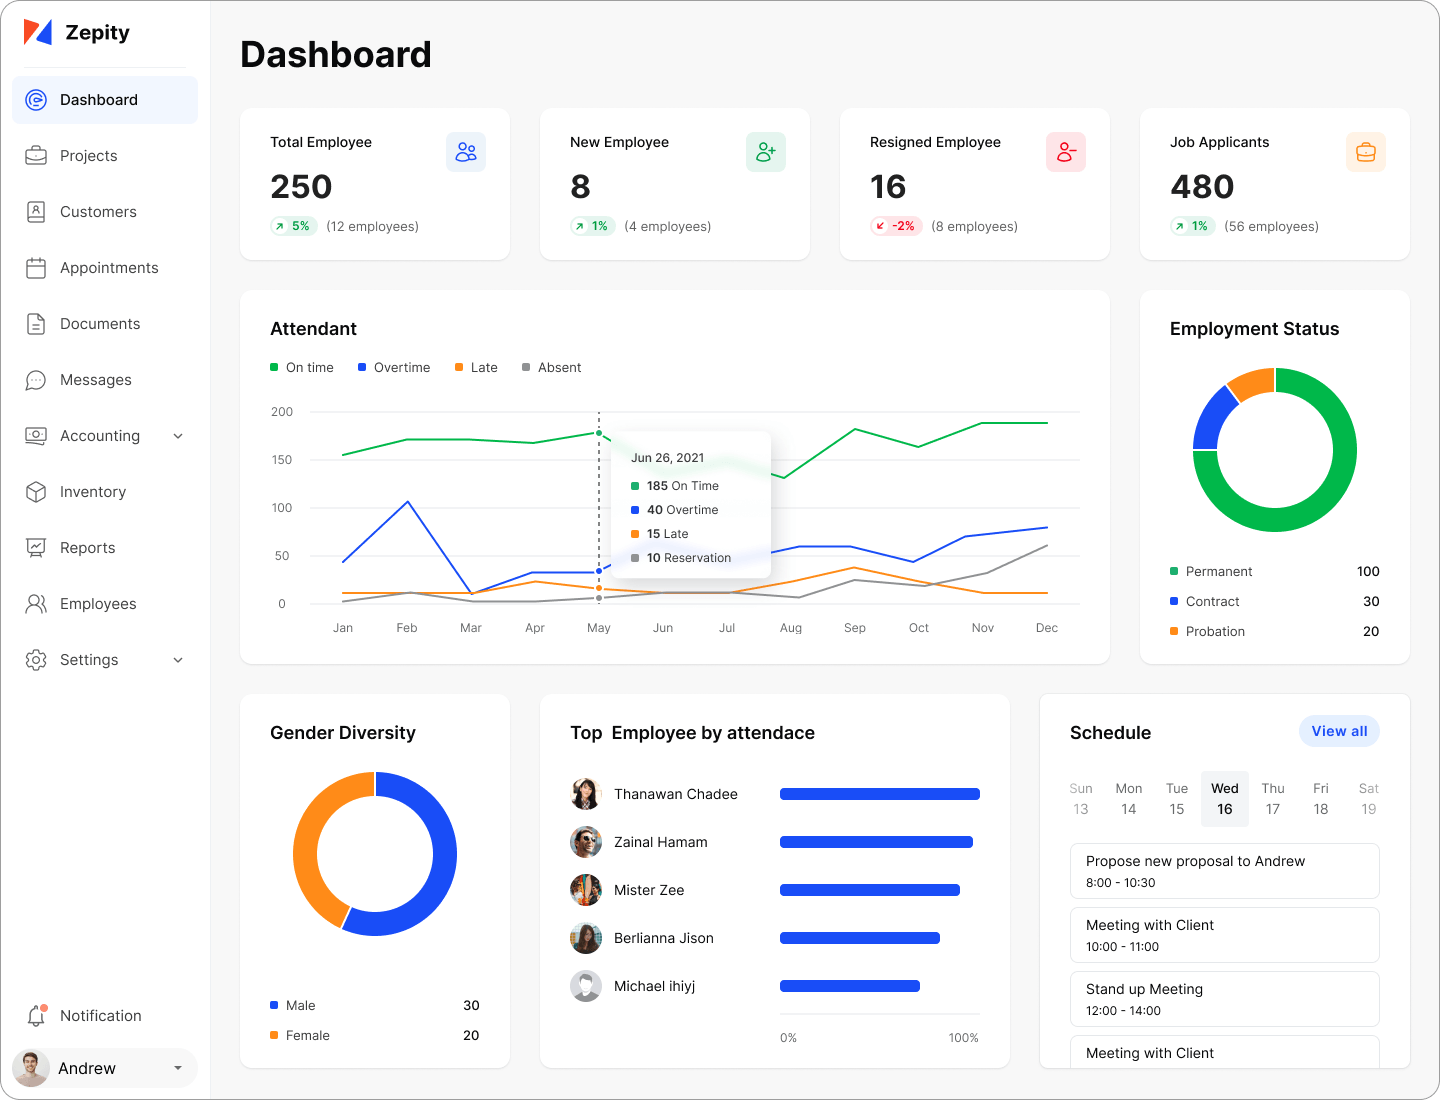This screenshot has width=1440, height=1100.
Task: Open the Propose new proposal to Andrew event
Action: click(x=1224, y=871)
